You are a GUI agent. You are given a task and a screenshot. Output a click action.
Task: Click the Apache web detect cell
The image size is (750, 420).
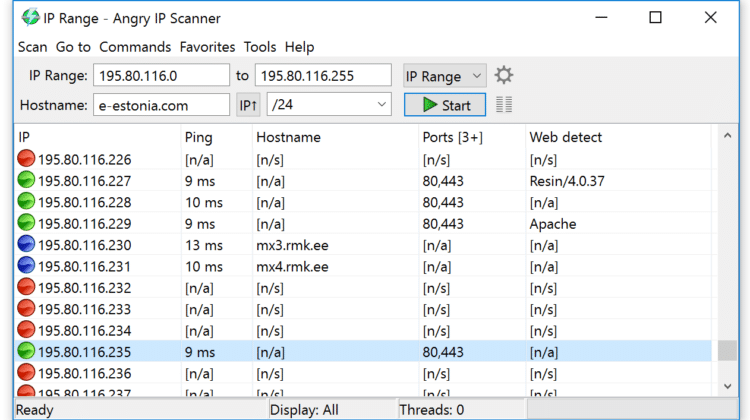pyautogui.click(x=553, y=224)
